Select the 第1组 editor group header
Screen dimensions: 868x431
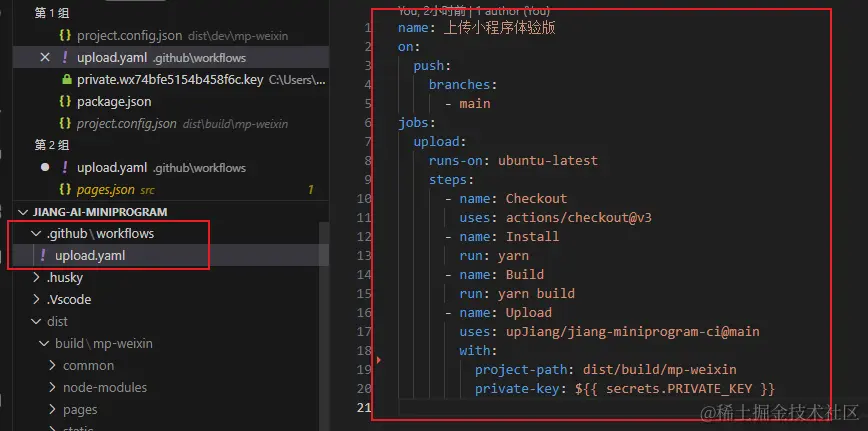click(52, 14)
